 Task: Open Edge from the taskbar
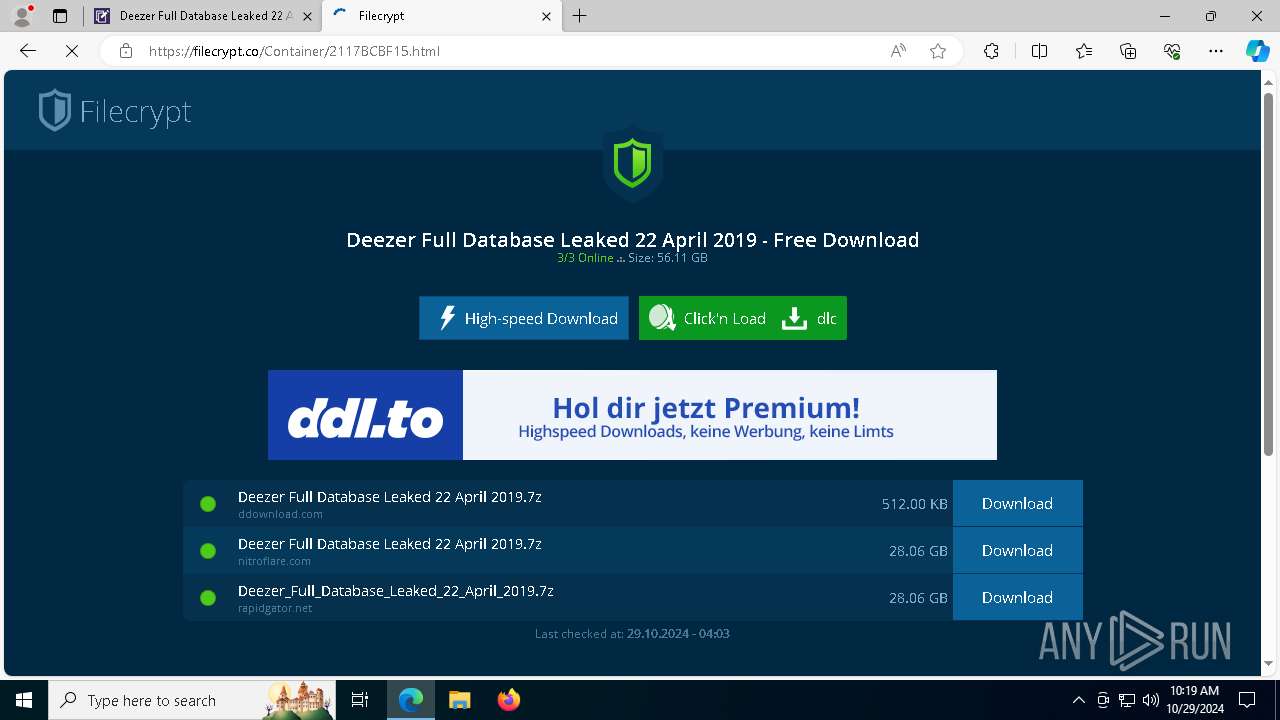[411, 700]
